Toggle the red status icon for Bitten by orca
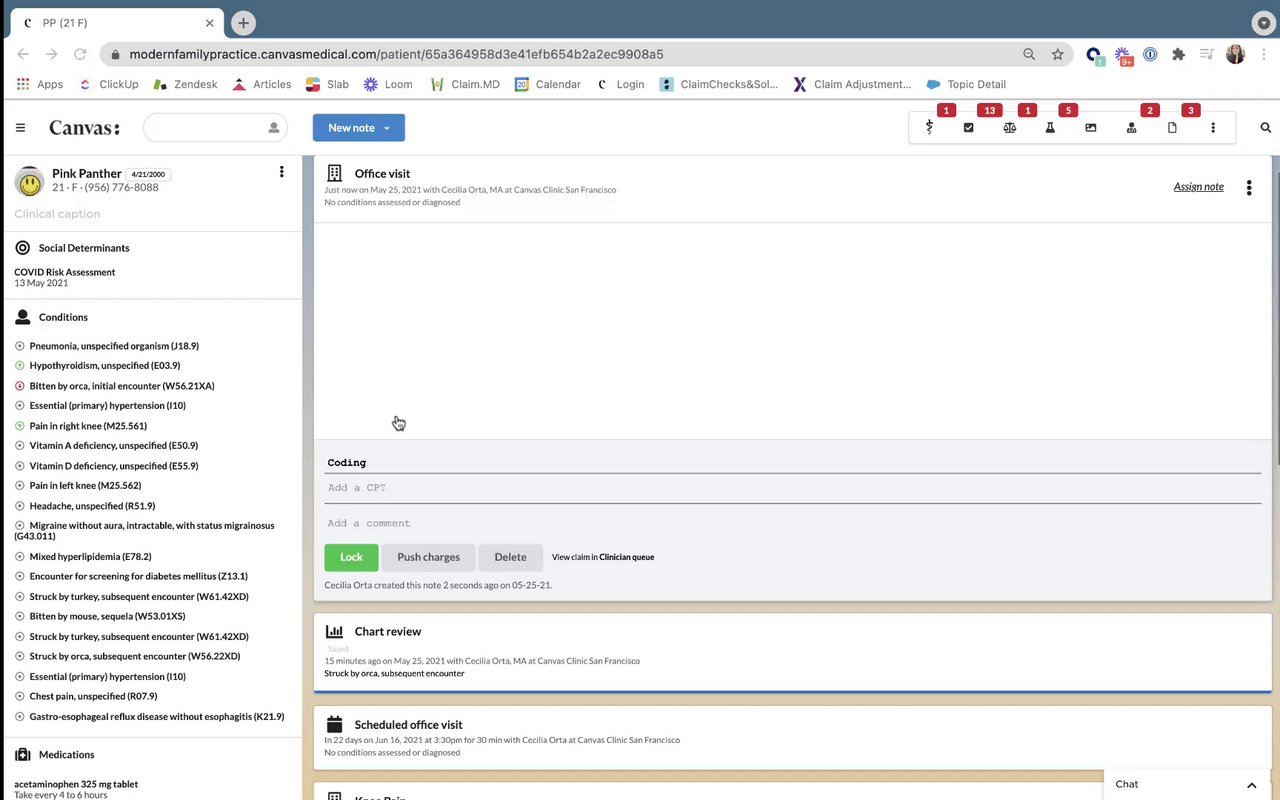This screenshot has width=1280, height=800. (20, 386)
